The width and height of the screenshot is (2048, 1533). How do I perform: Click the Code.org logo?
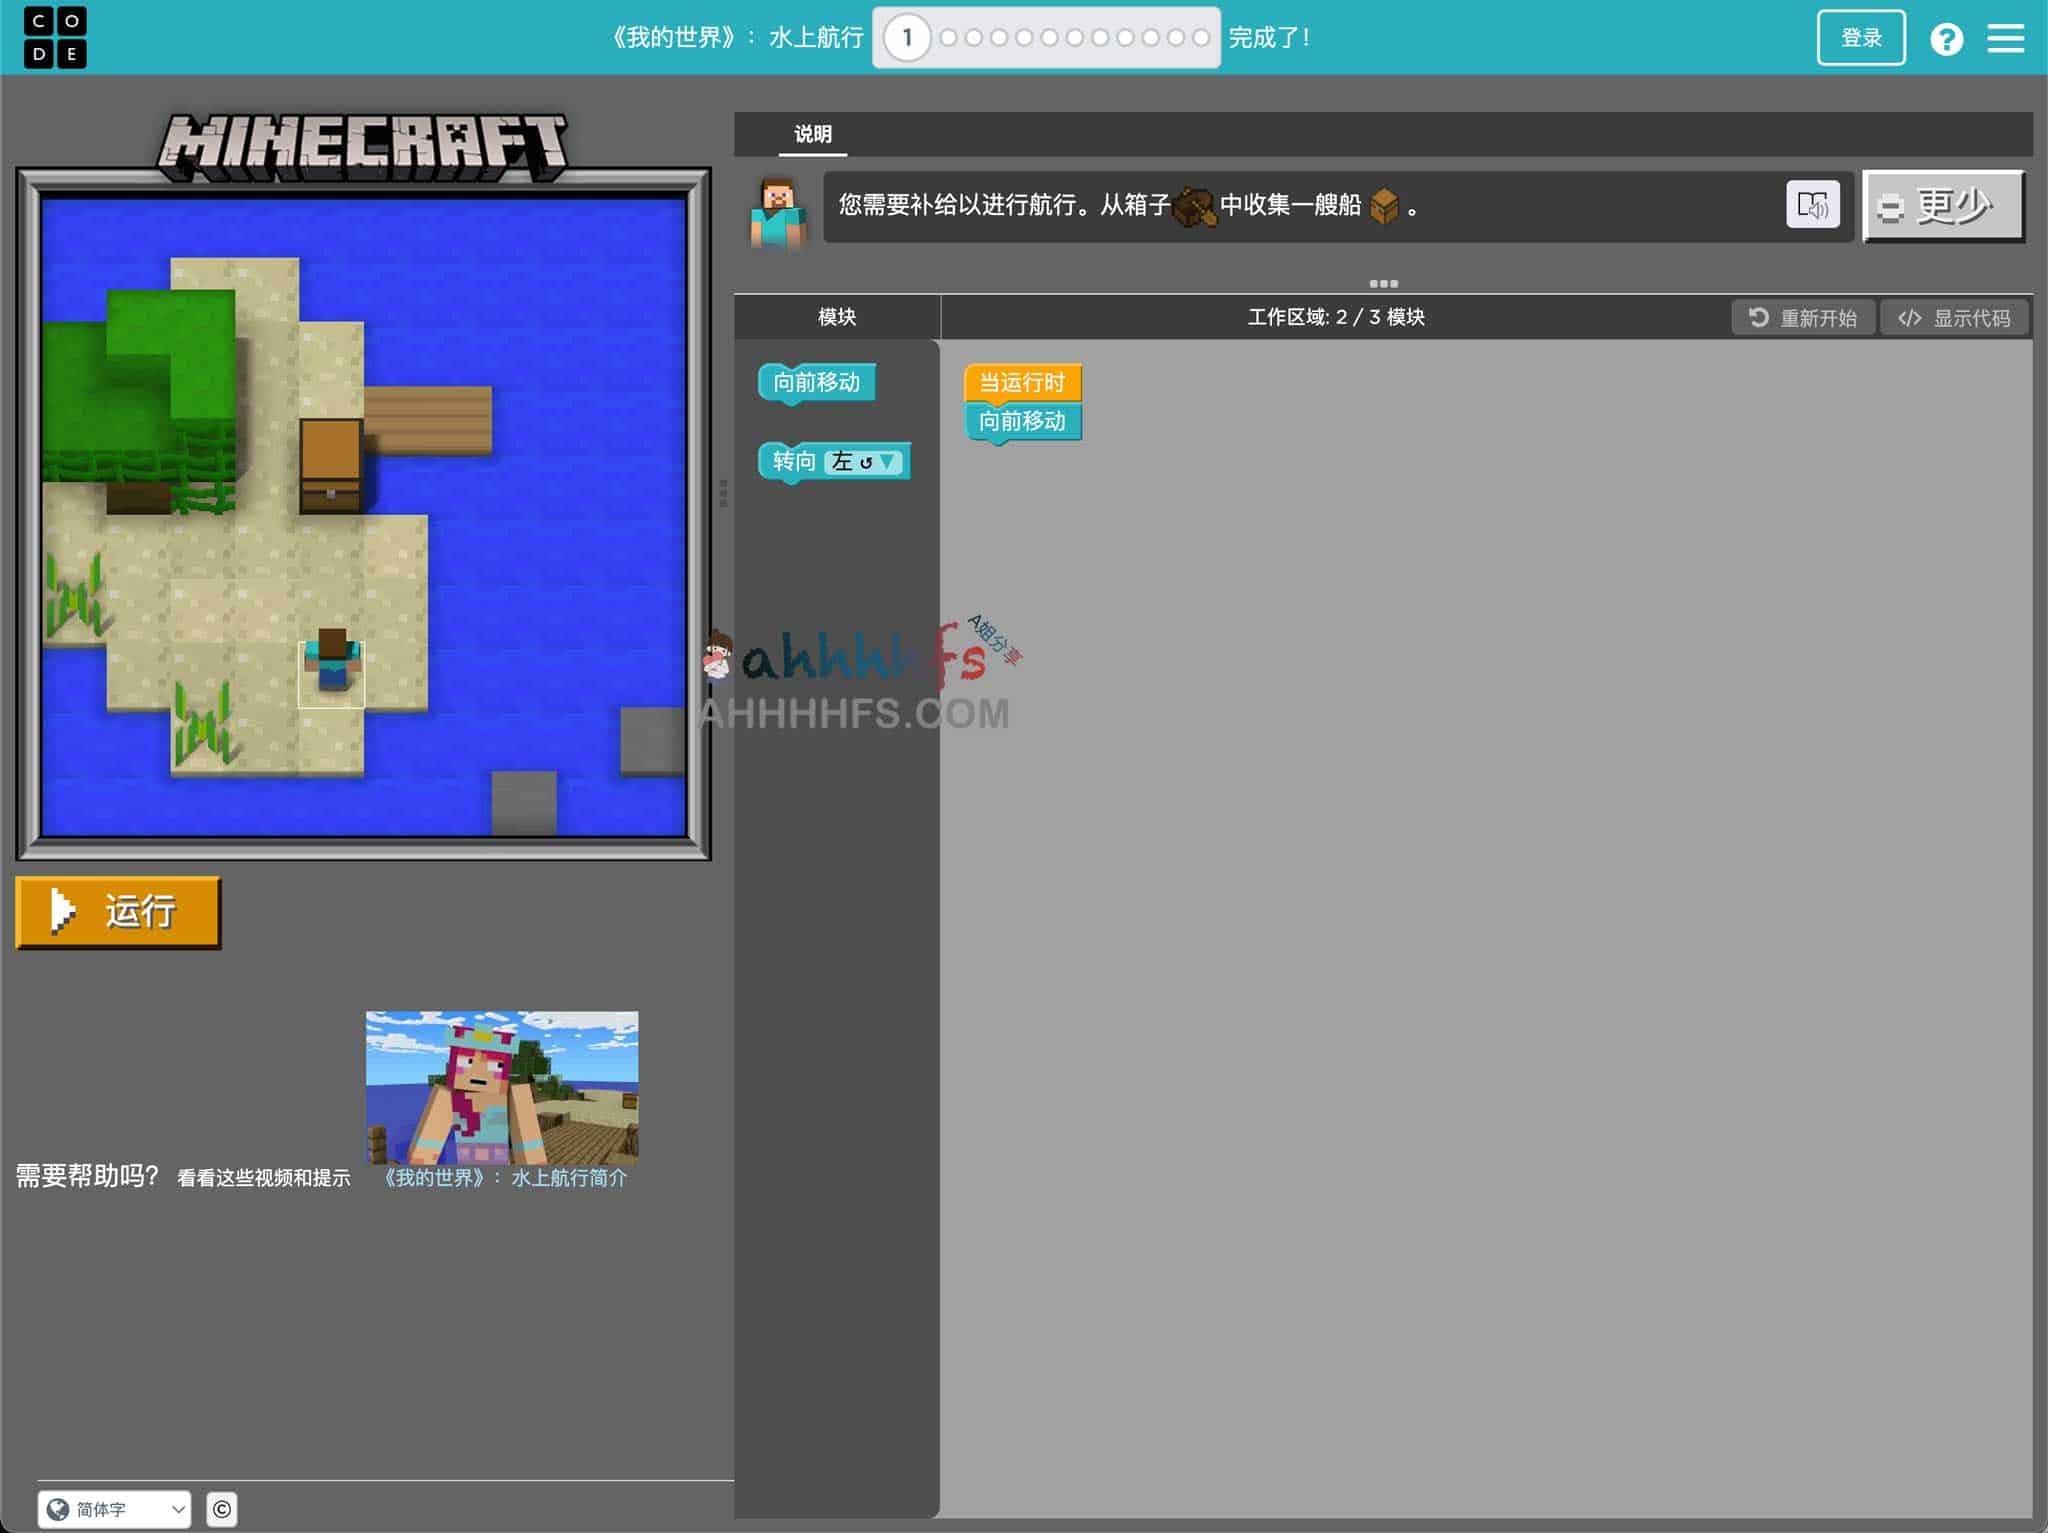click(x=55, y=37)
